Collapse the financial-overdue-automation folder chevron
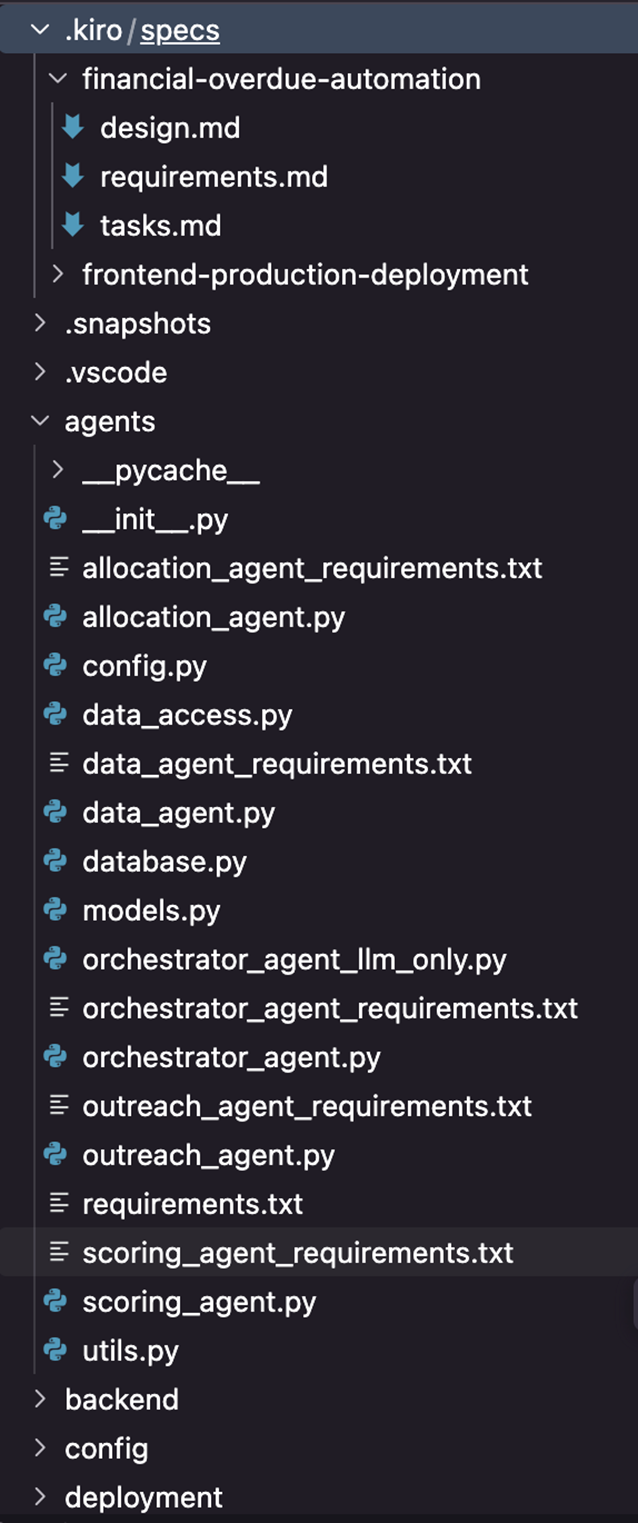Screen dimensions: 638x1523 click(x=59, y=79)
